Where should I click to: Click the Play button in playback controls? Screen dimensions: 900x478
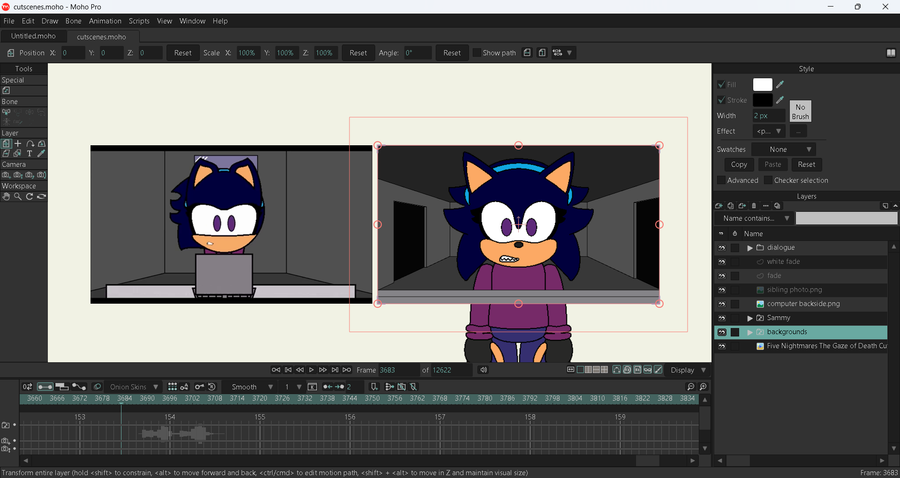click(x=312, y=370)
